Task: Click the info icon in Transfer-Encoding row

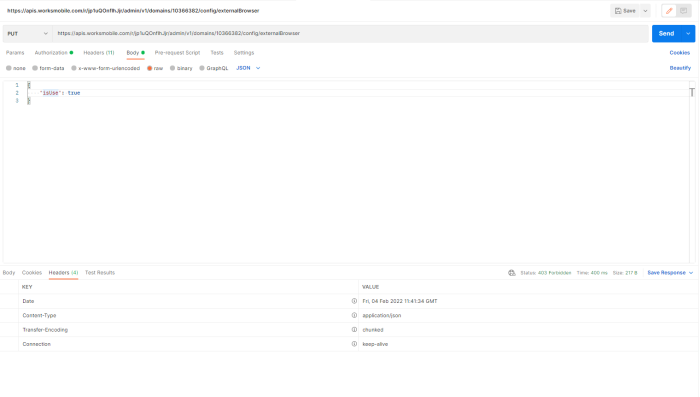Action: click(x=354, y=330)
